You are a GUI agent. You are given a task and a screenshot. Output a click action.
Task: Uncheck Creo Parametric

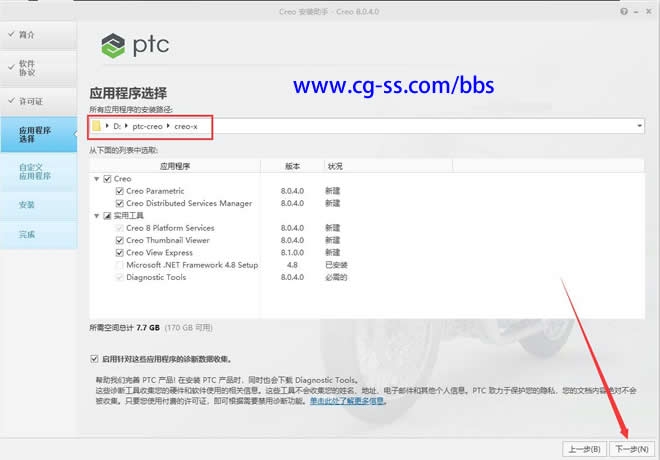click(120, 191)
